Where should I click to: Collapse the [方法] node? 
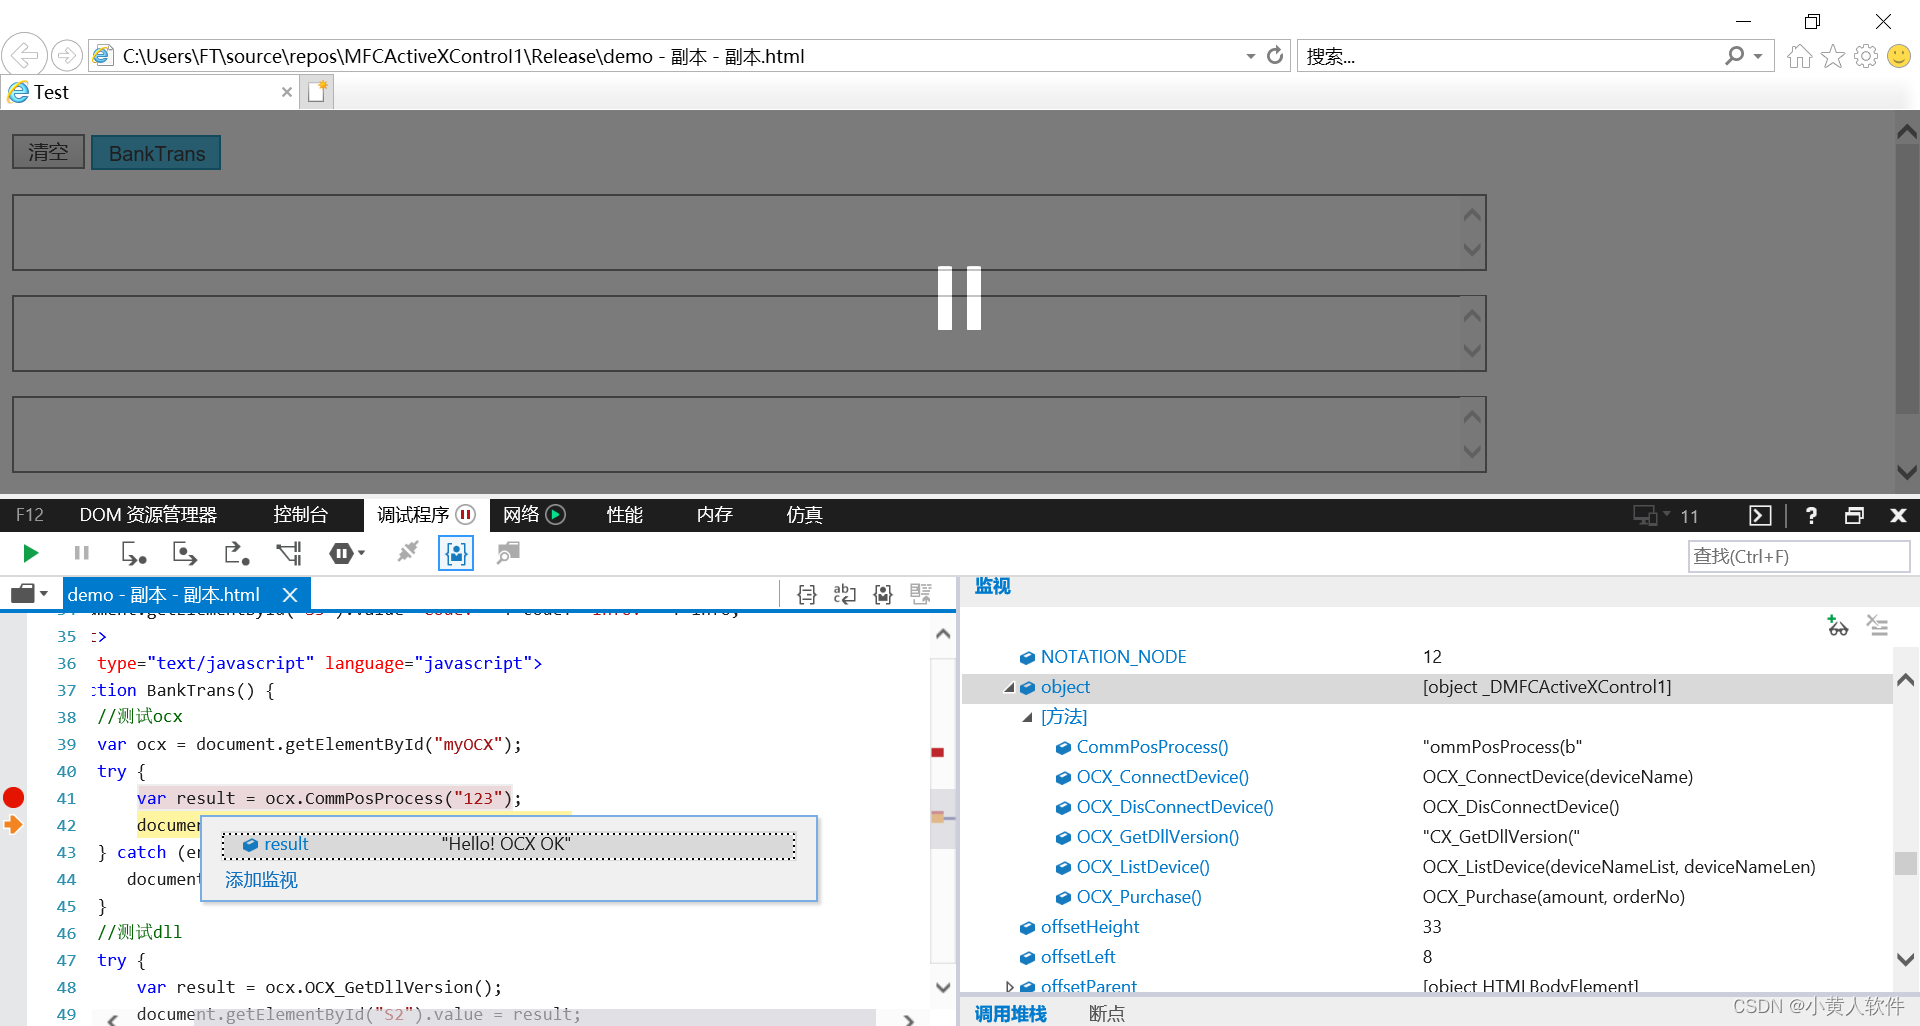[1027, 717]
